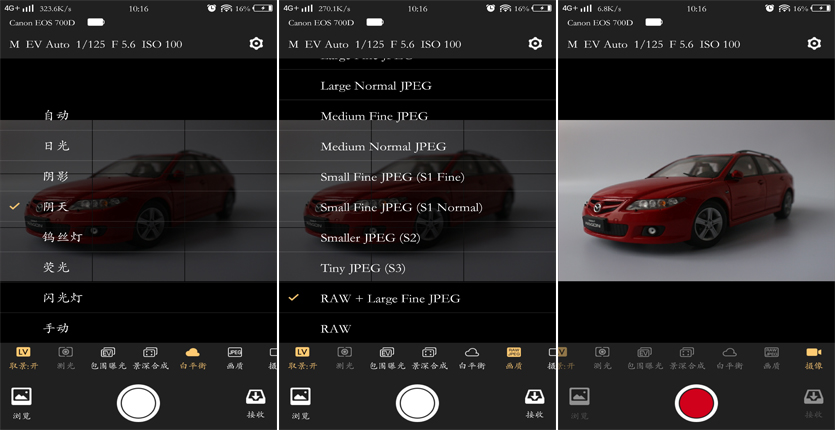The width and height of the screenshot is (835, 430).
Task: Tap F 5.6 aperture on video recording screen
Action: [x=681, y=44]
